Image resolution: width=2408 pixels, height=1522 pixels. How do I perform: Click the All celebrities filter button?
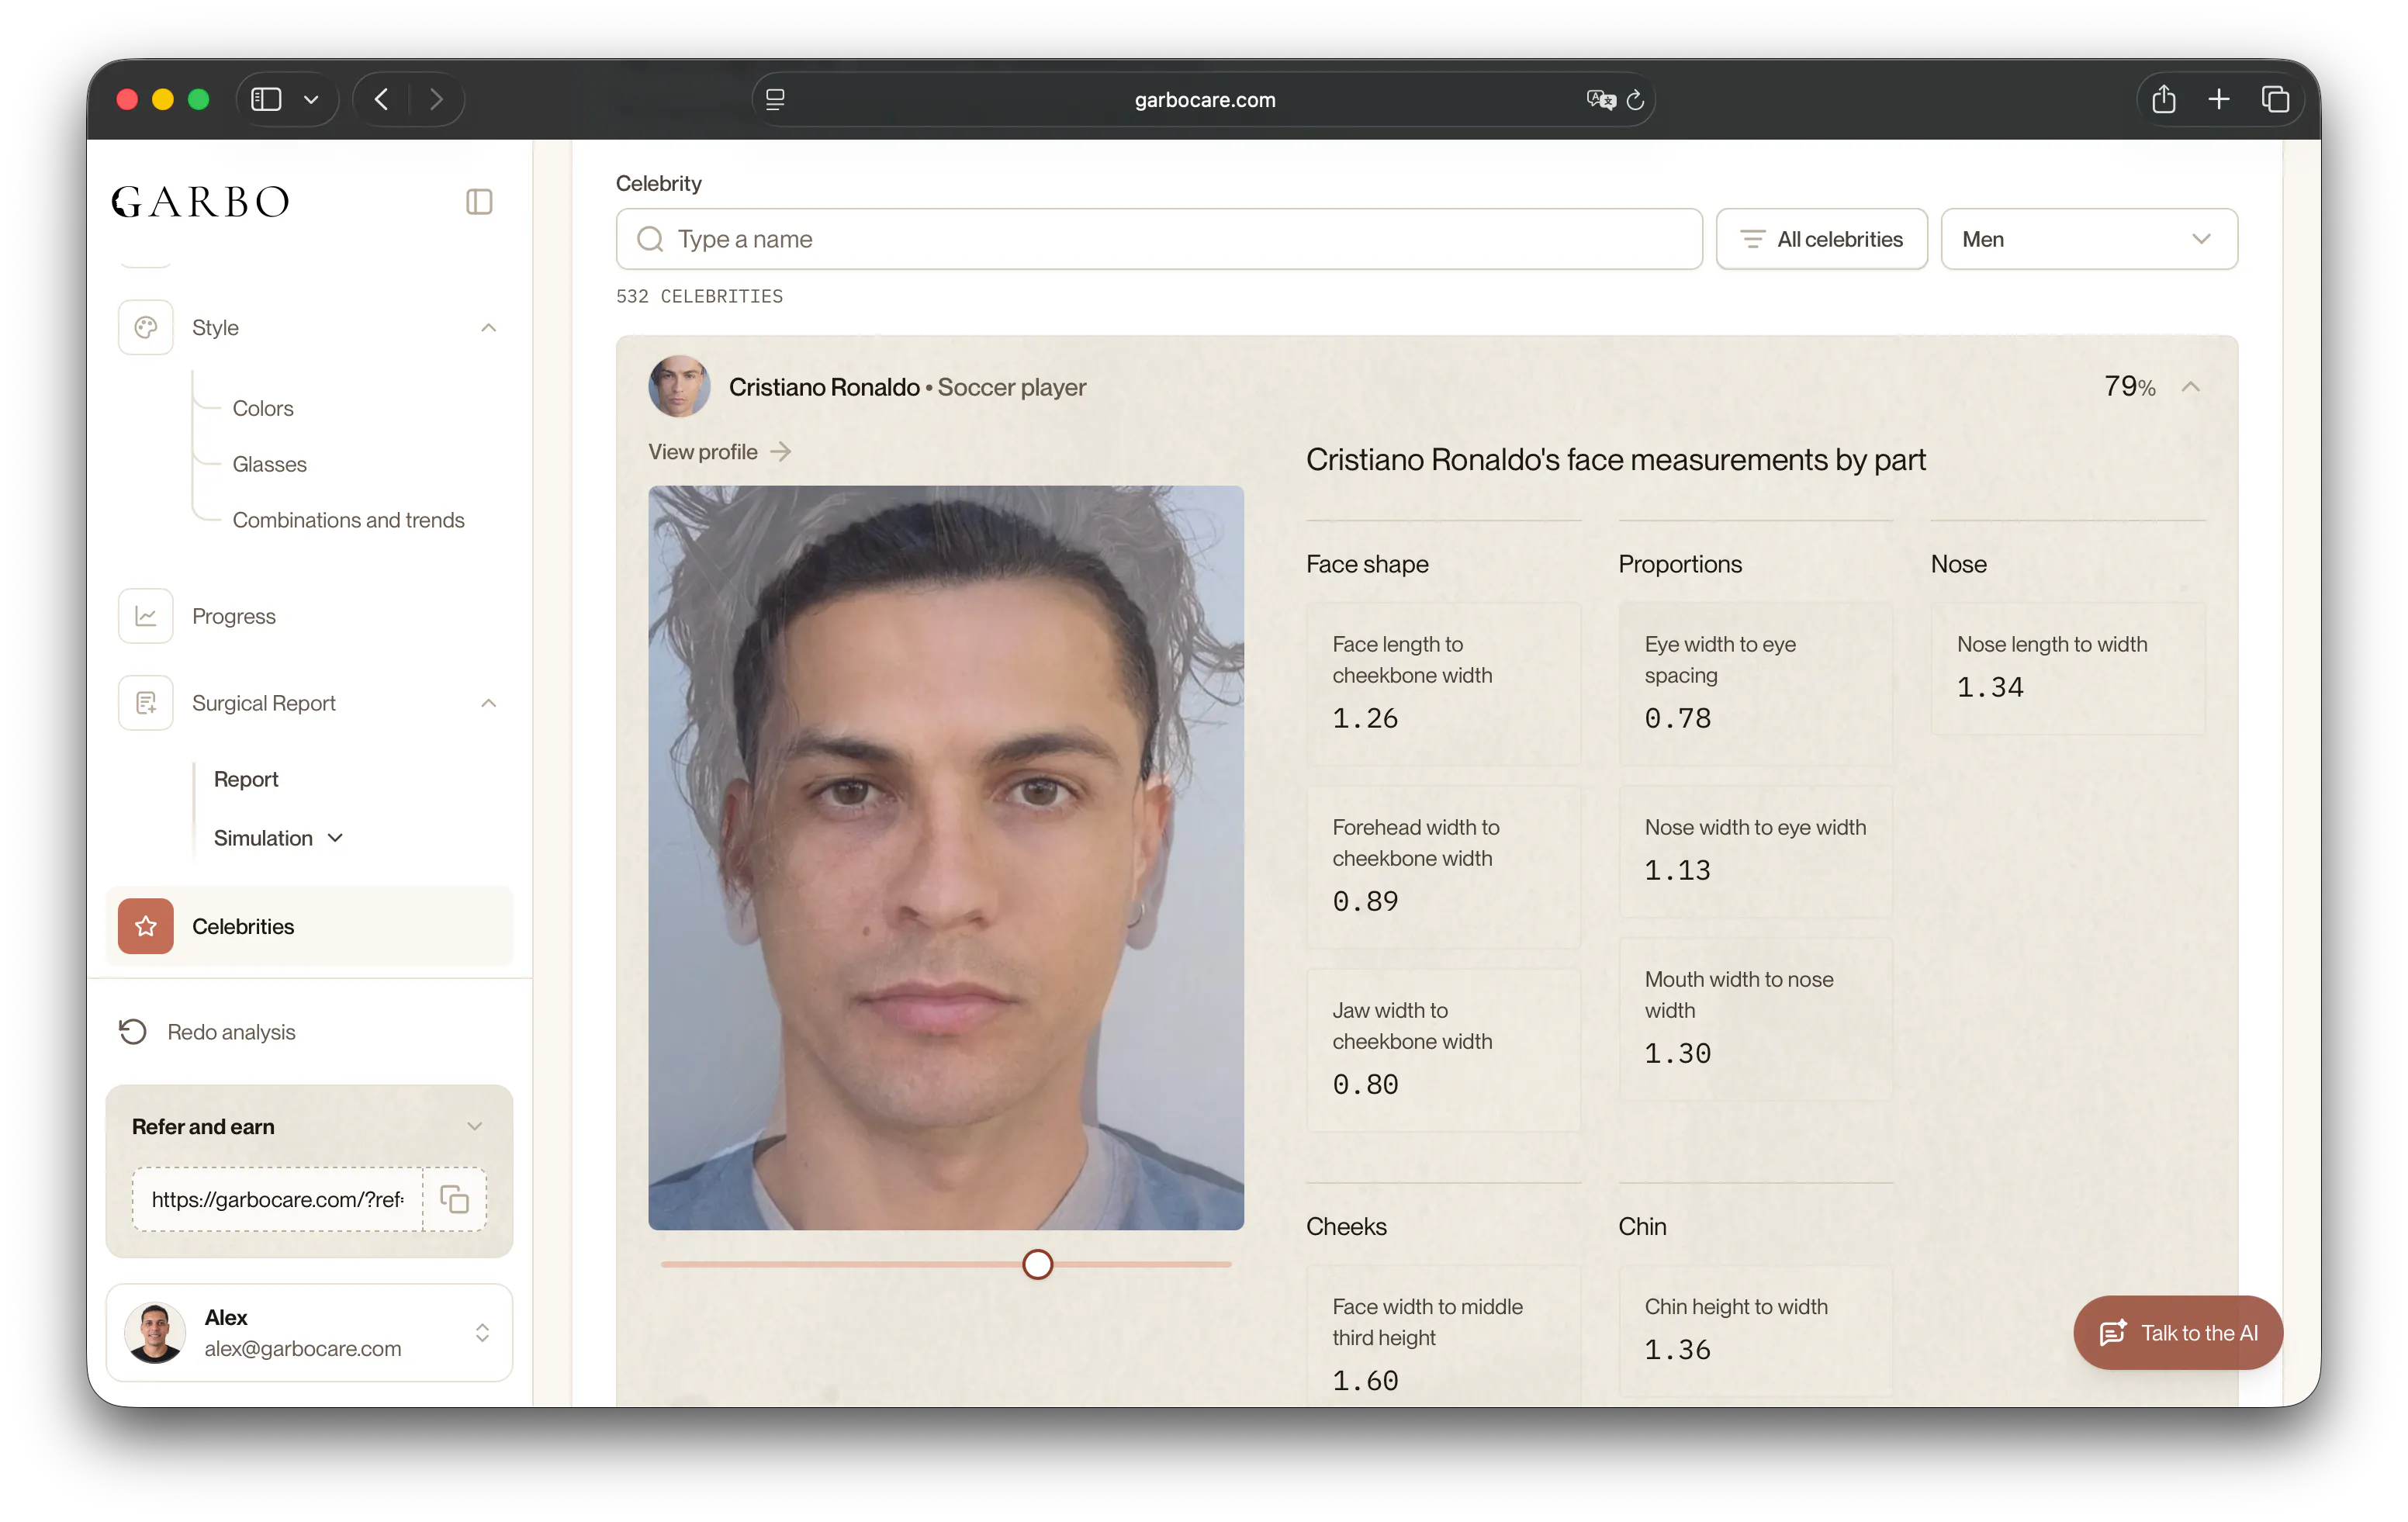1821,239
